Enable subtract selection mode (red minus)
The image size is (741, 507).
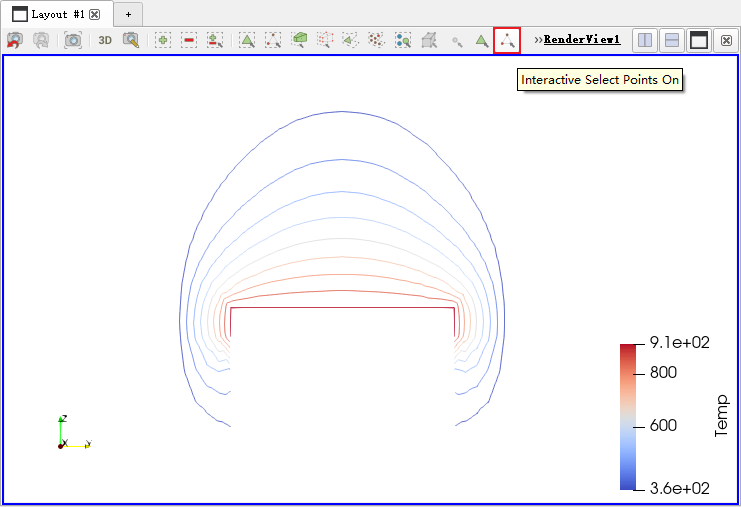(x=188, y=40)
